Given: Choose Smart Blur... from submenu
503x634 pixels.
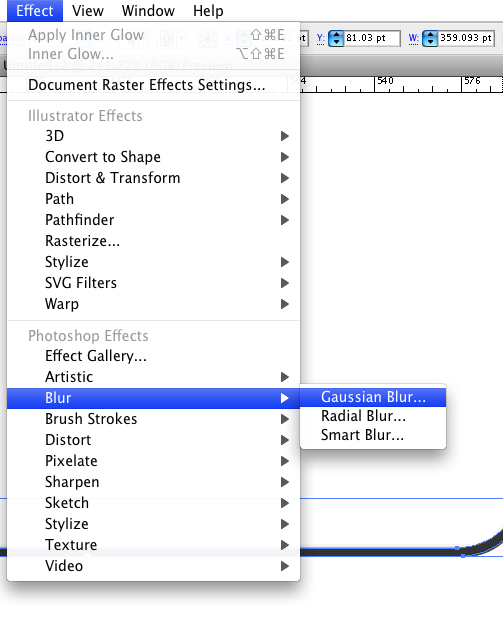Looking at the screenshot, I should 373,435.
